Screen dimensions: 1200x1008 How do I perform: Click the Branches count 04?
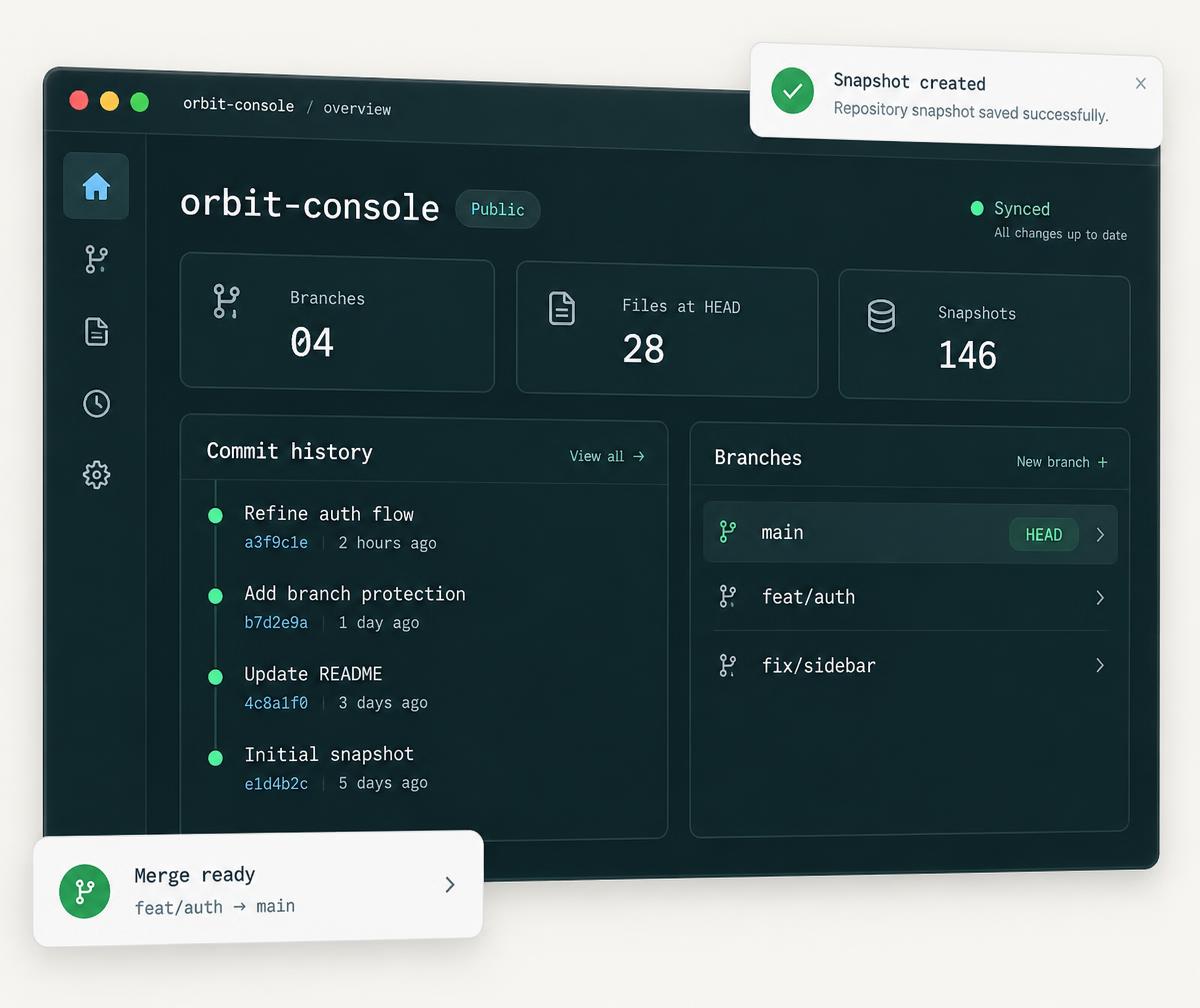pyautogui.click(x=312, y=343)
